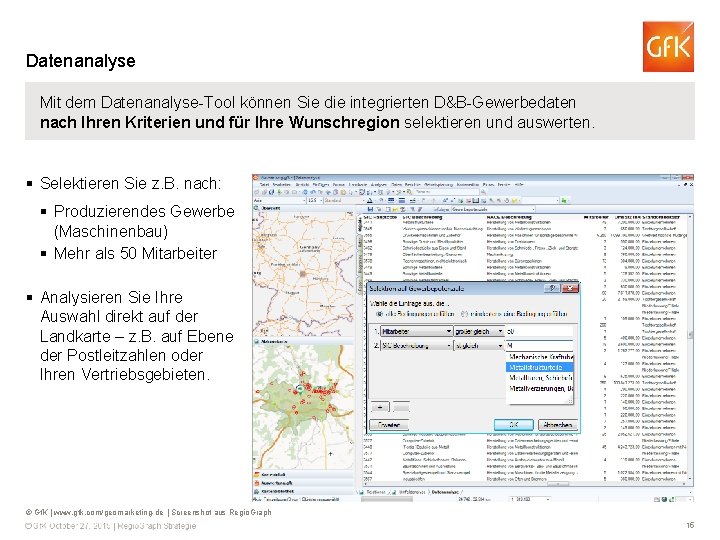Screen dimensions: 720x540
Task: Open the Standard style dropdown
Action: pos(344,201)
